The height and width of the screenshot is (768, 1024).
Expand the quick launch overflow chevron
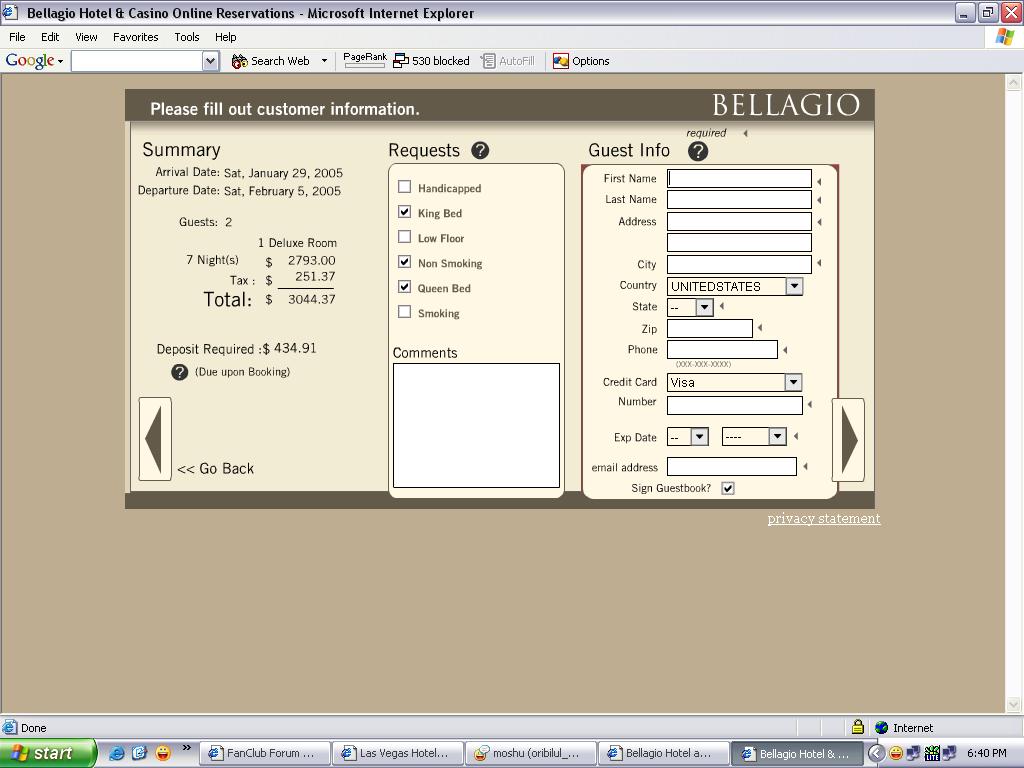(x=187, y=748)
